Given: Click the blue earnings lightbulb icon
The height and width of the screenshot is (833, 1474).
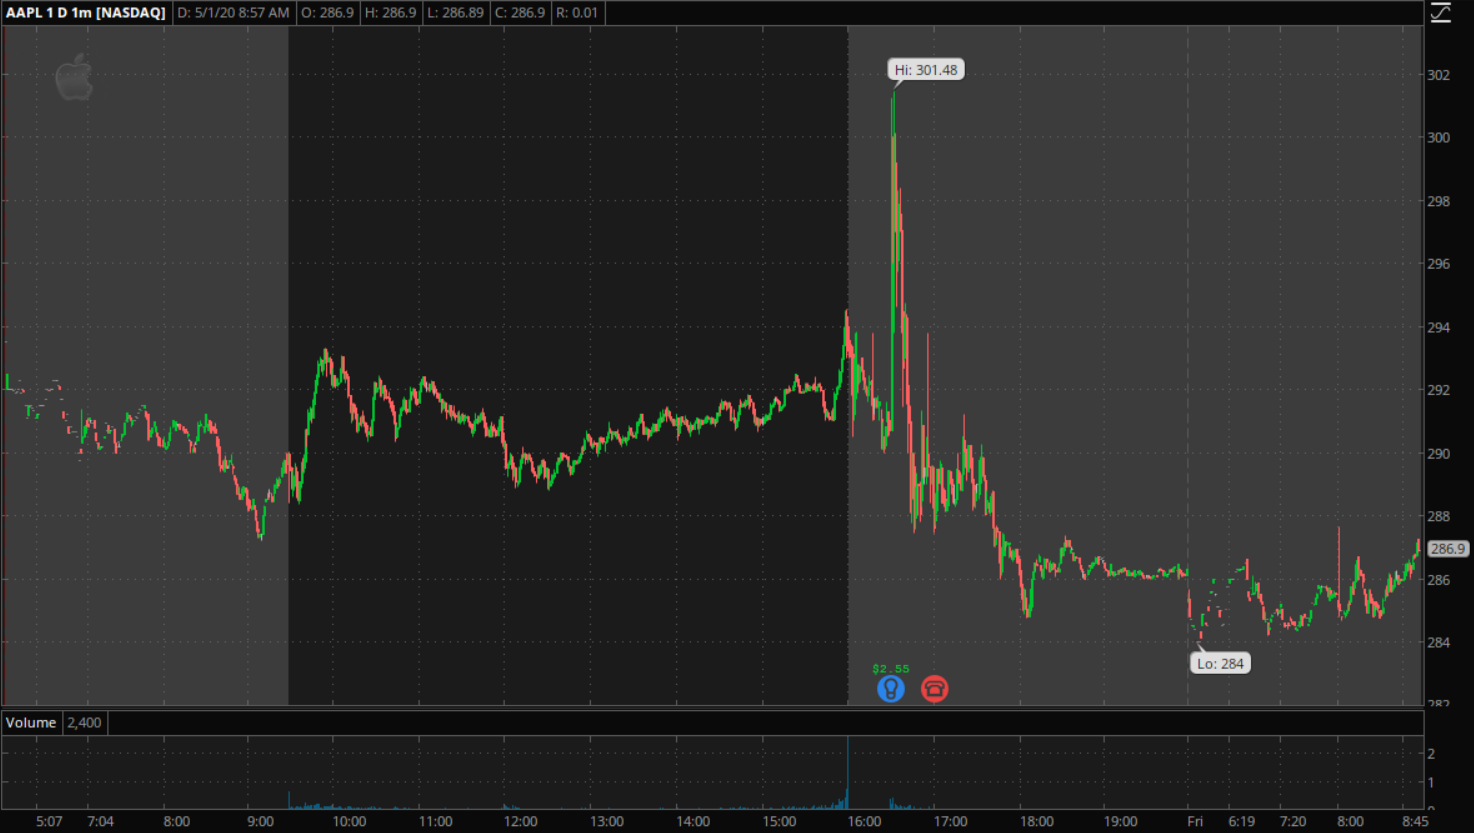Looking at the screenshot, I should click(x=890, y=689).
